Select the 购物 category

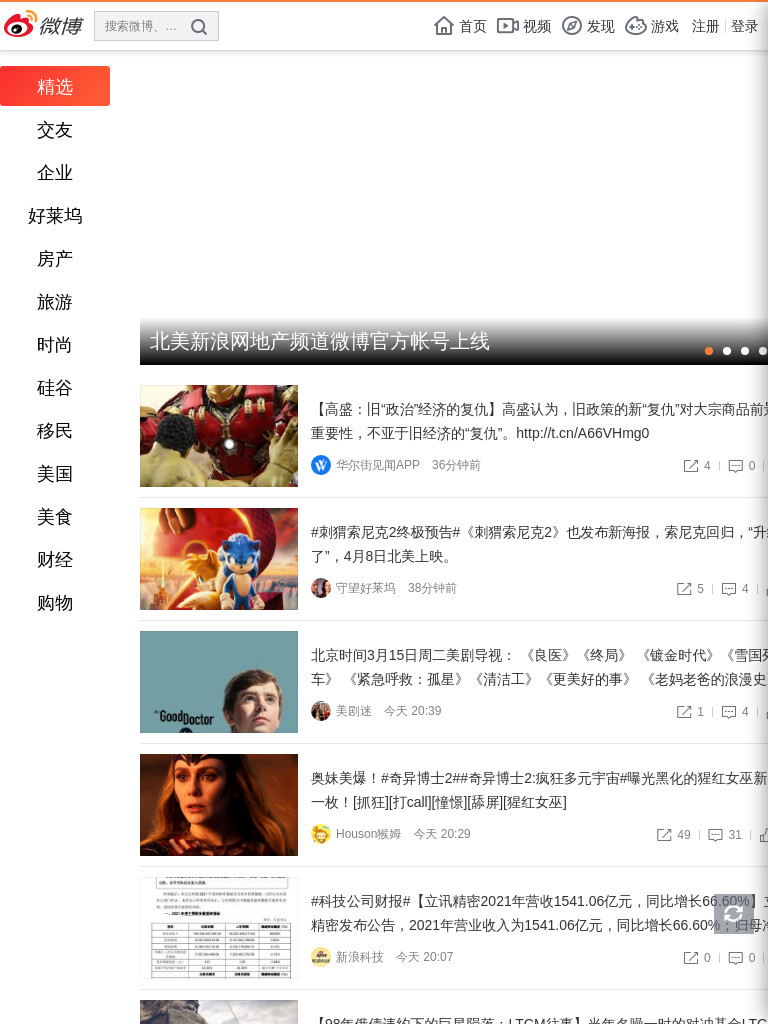tap(55, 603)
